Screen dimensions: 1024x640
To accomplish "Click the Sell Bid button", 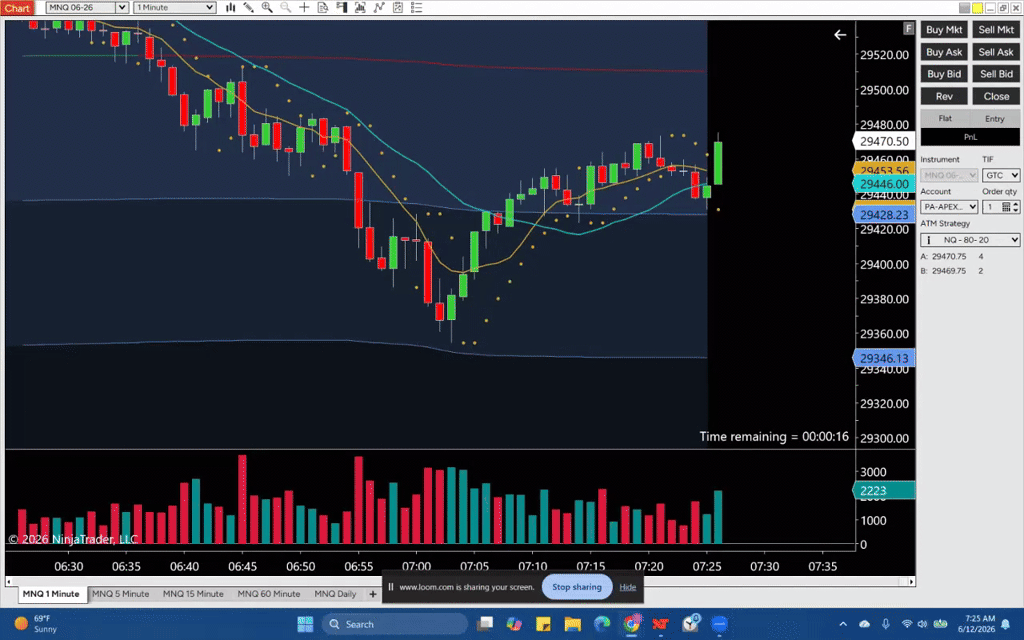I will pos(996,74).
